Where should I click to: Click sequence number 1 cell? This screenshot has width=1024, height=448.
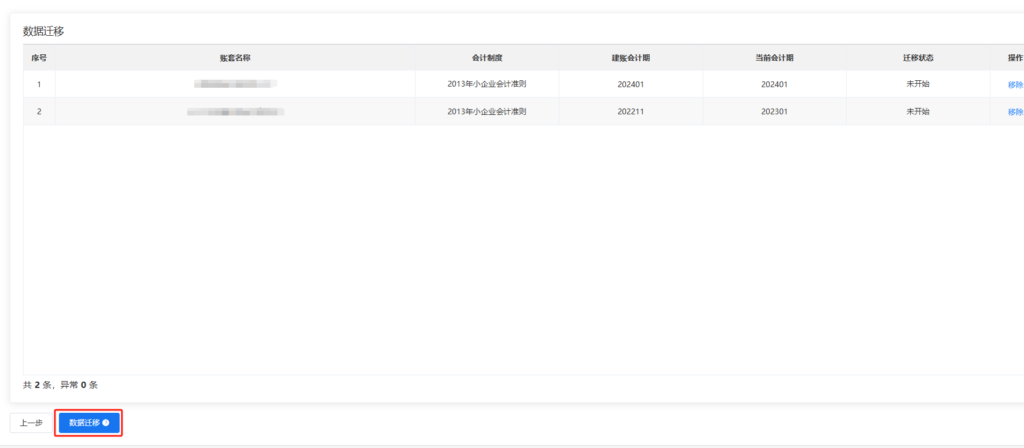pyautogui.click(x=39, y=84)
